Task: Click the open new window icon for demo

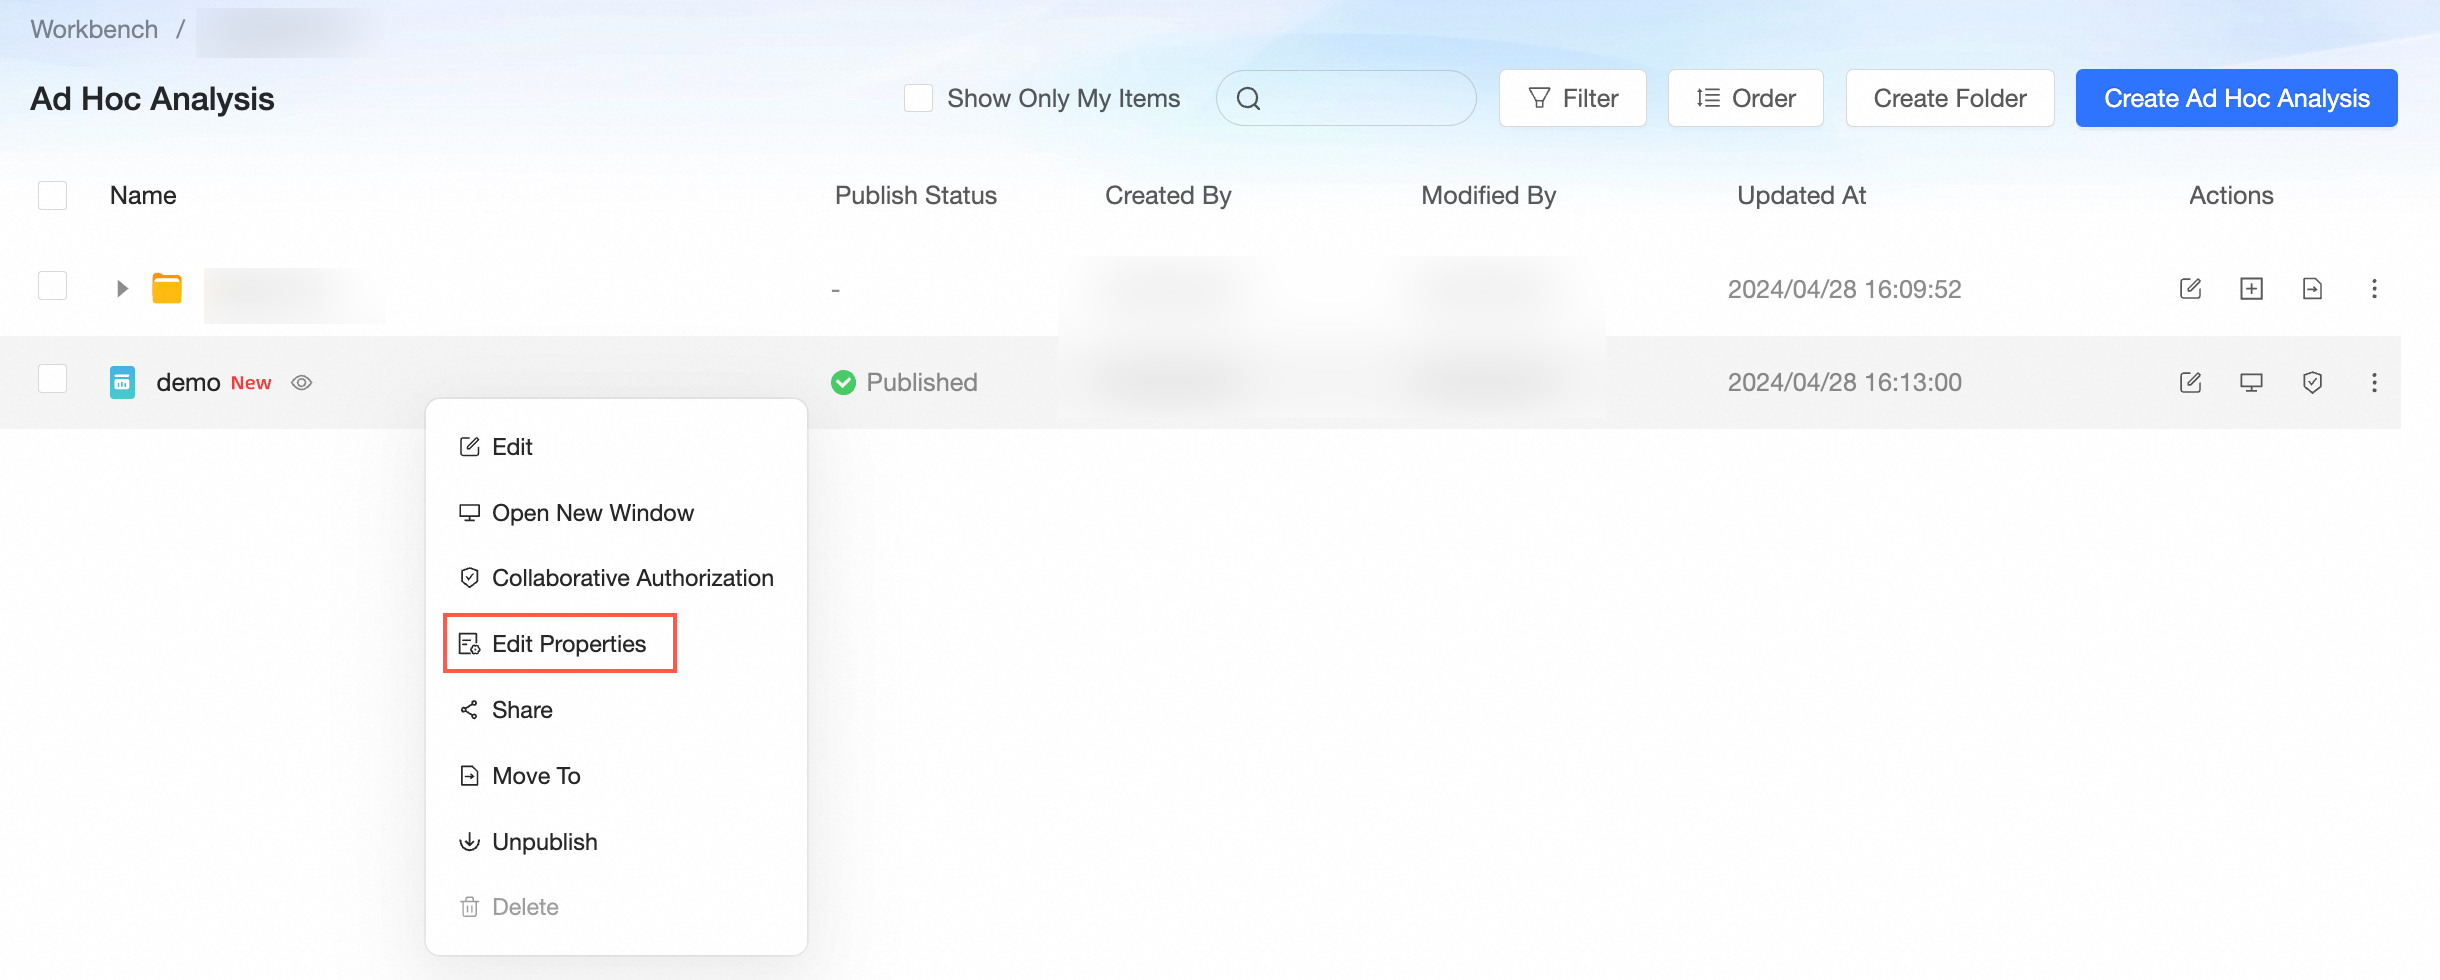Action: click(x=2251, y=382)
